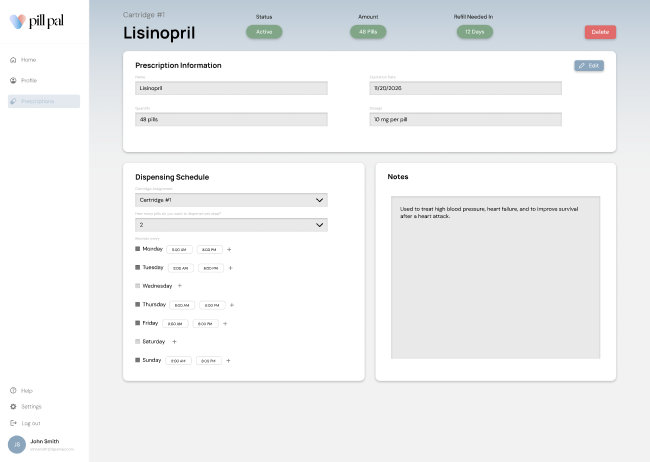The height and width of the screenshot is (462, 650).
Task: Click the Lisinopril name field
Action: point(231,88)
